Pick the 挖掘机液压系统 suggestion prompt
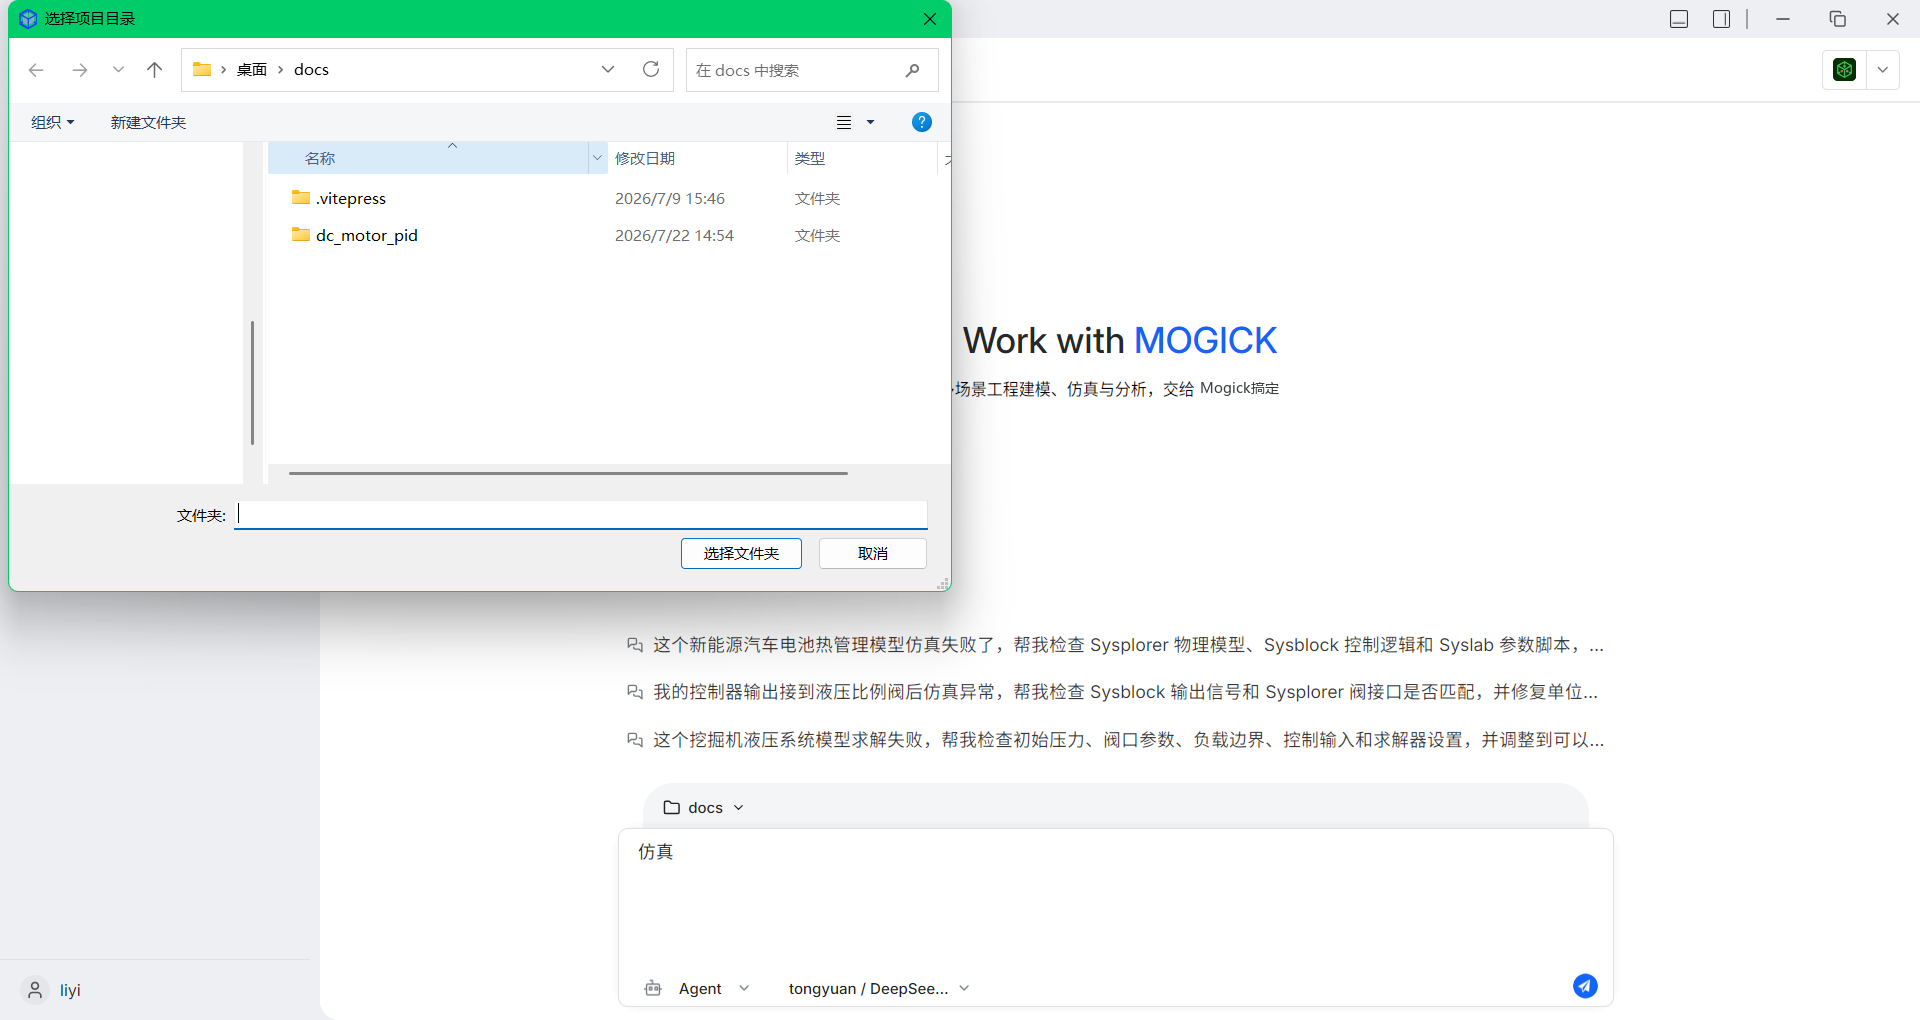This screenshot has height=1020, width=1920. (x=1115, y=740)
